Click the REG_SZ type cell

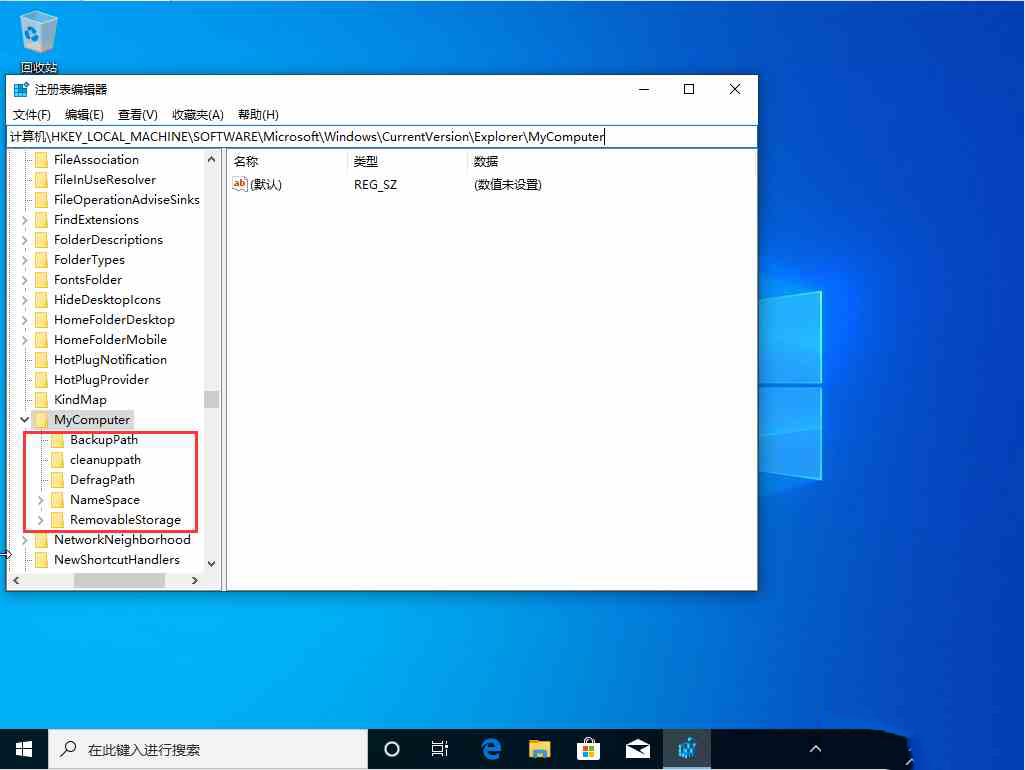pos(375,185)
